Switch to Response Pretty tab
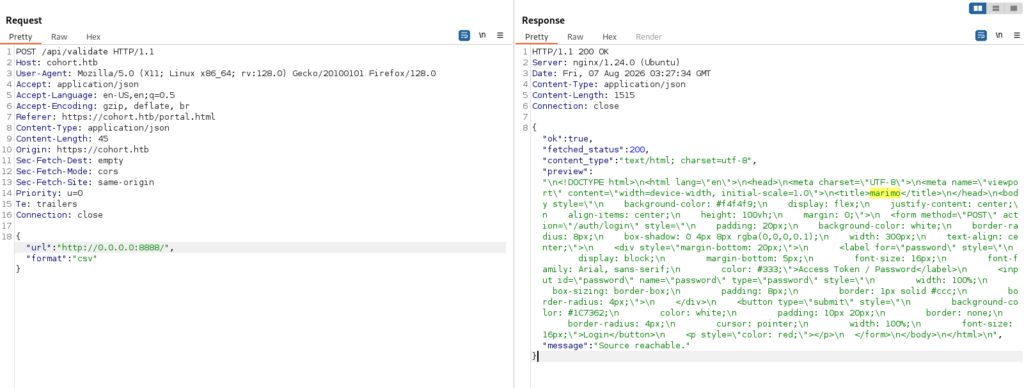The width and height of the screenshot is (1024, 388). [x=537, y=37]
